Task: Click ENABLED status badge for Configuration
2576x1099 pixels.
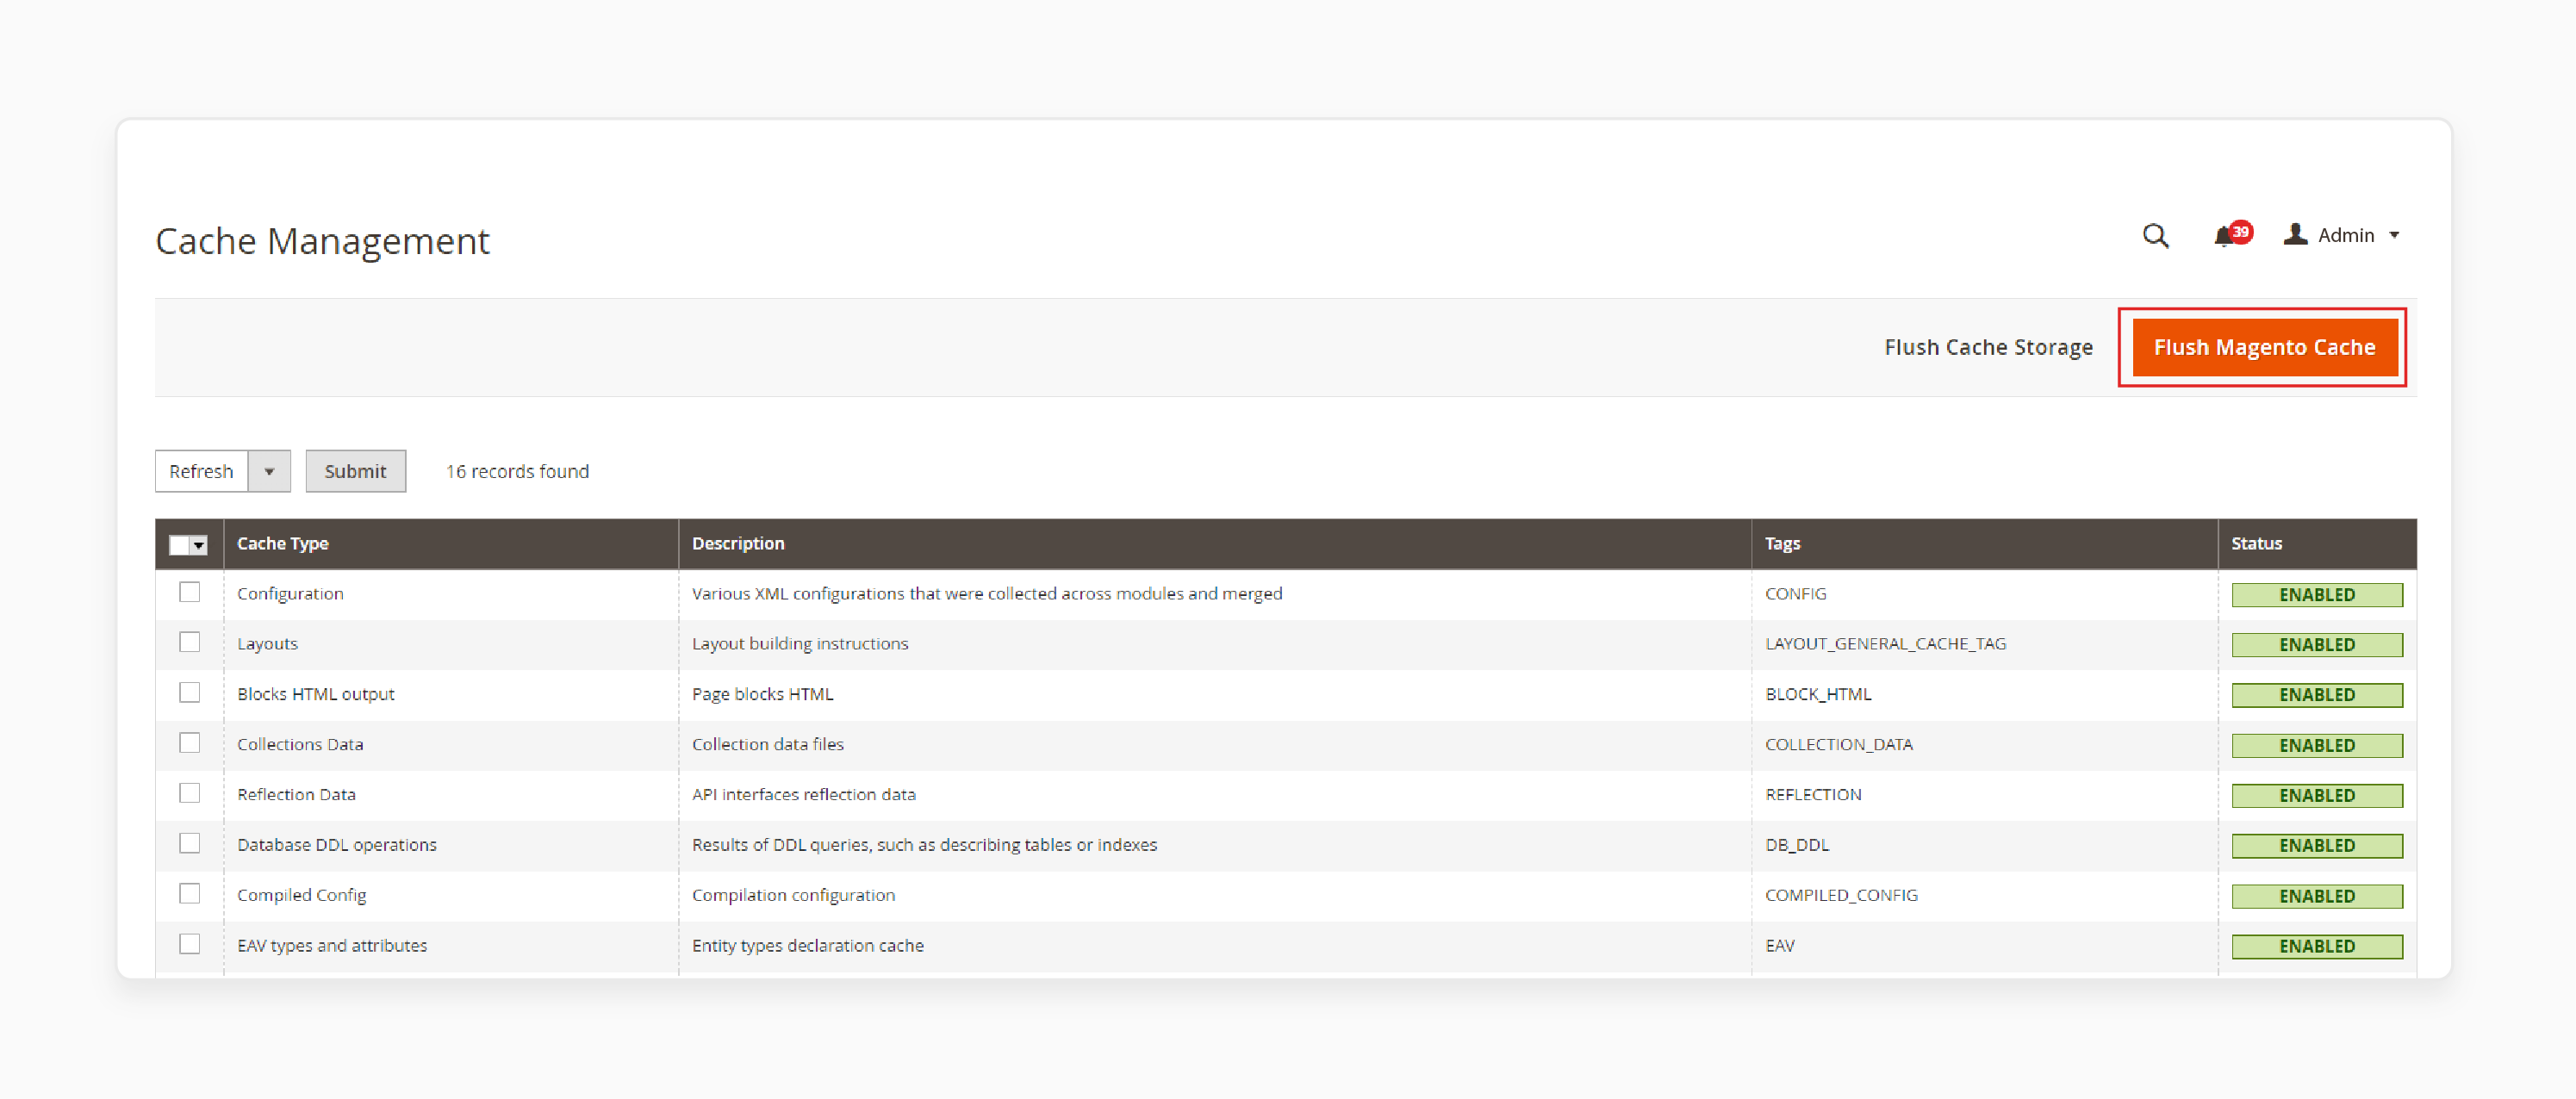Action: tap(2317, 595)
